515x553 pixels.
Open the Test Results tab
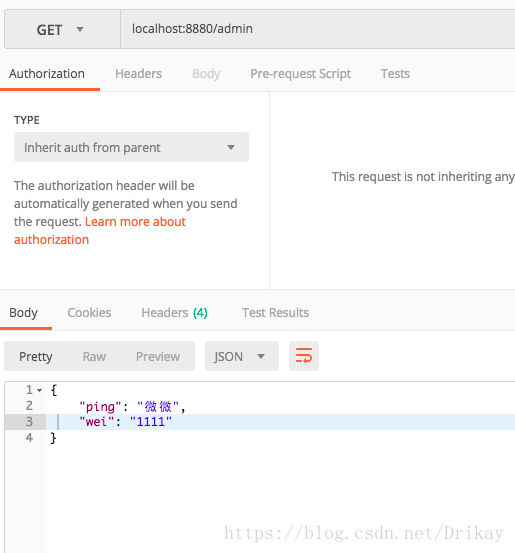275,313
